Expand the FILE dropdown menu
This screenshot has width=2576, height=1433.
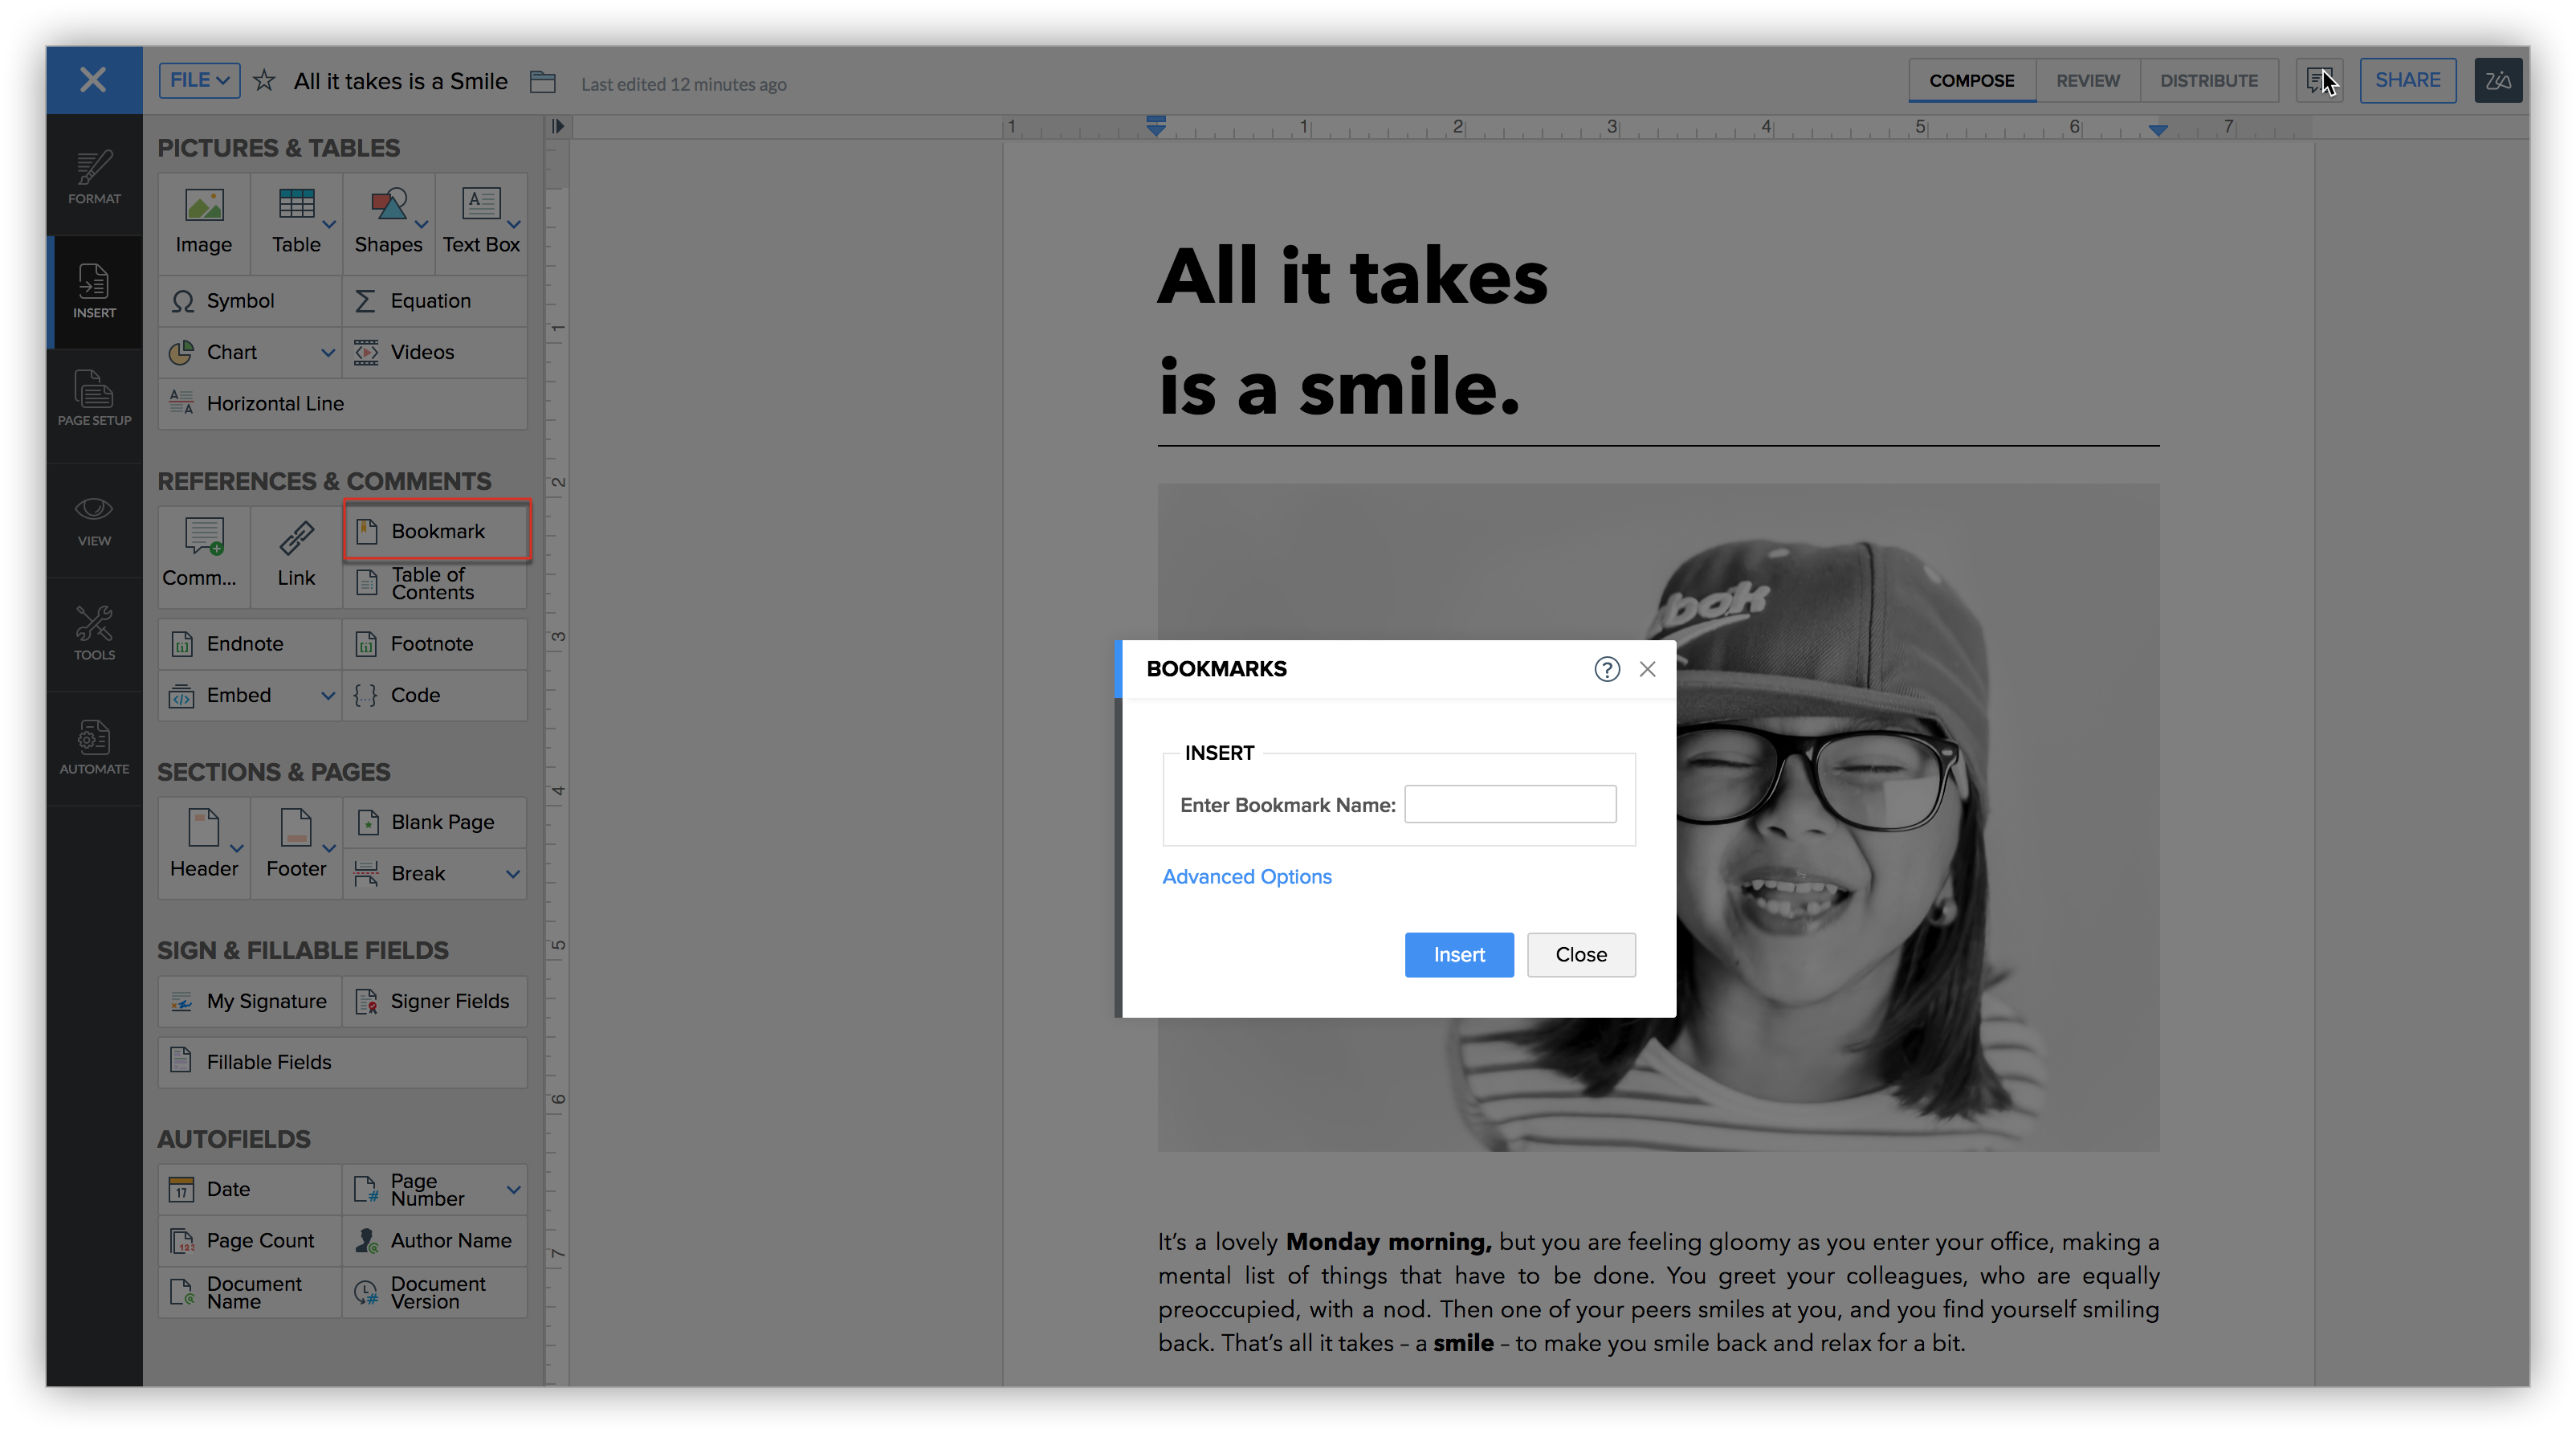(x=199, y=80)
